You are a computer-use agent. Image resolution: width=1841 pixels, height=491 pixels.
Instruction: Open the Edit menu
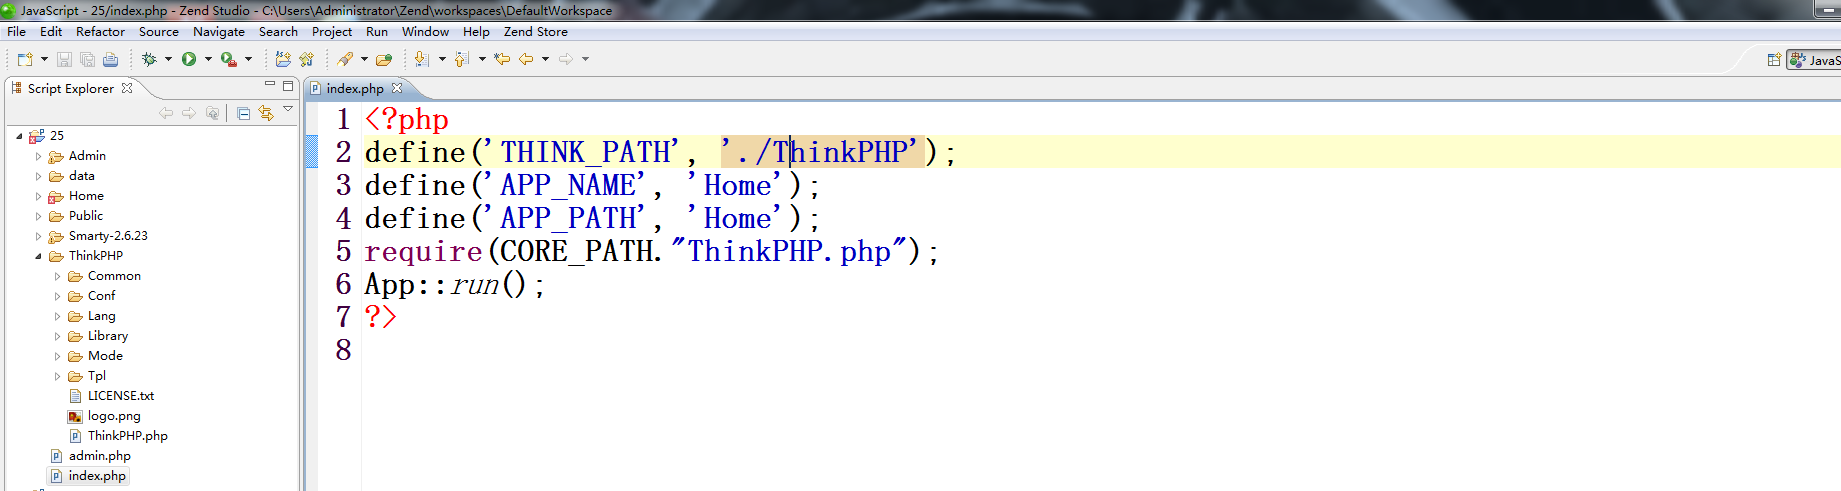tap(51, 32)
